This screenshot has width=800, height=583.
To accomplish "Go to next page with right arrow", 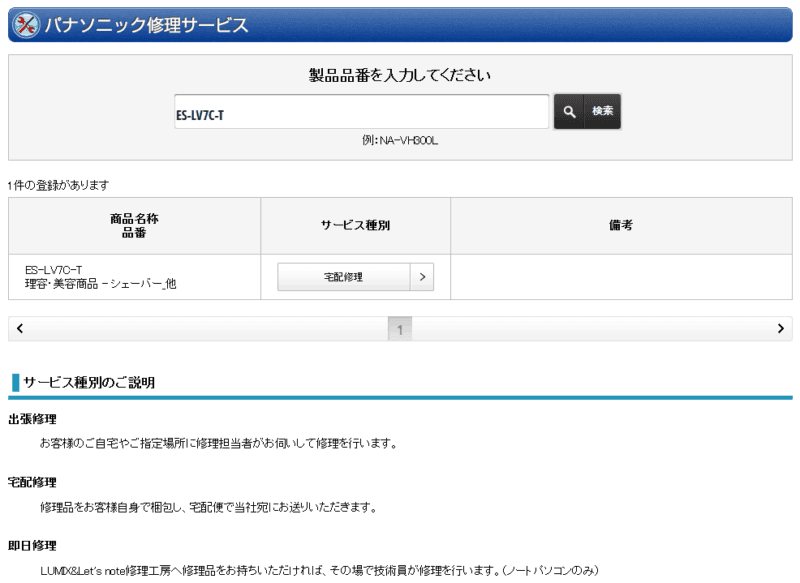I will coord(780,328).
